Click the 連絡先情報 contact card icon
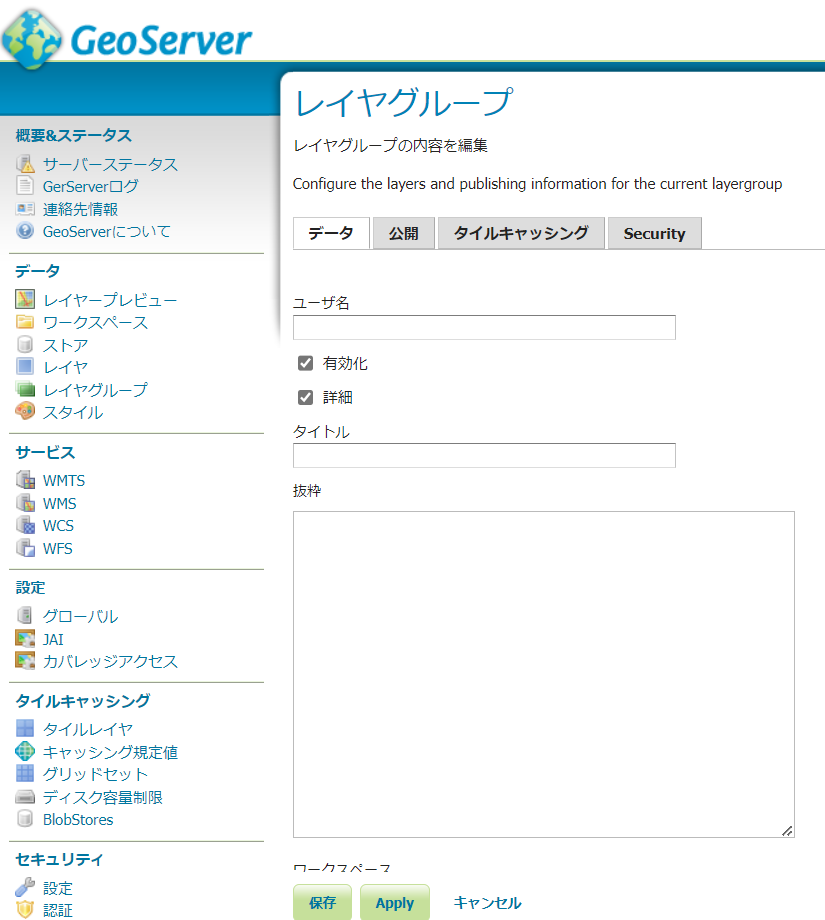The image size is (825, 920). 25,208
